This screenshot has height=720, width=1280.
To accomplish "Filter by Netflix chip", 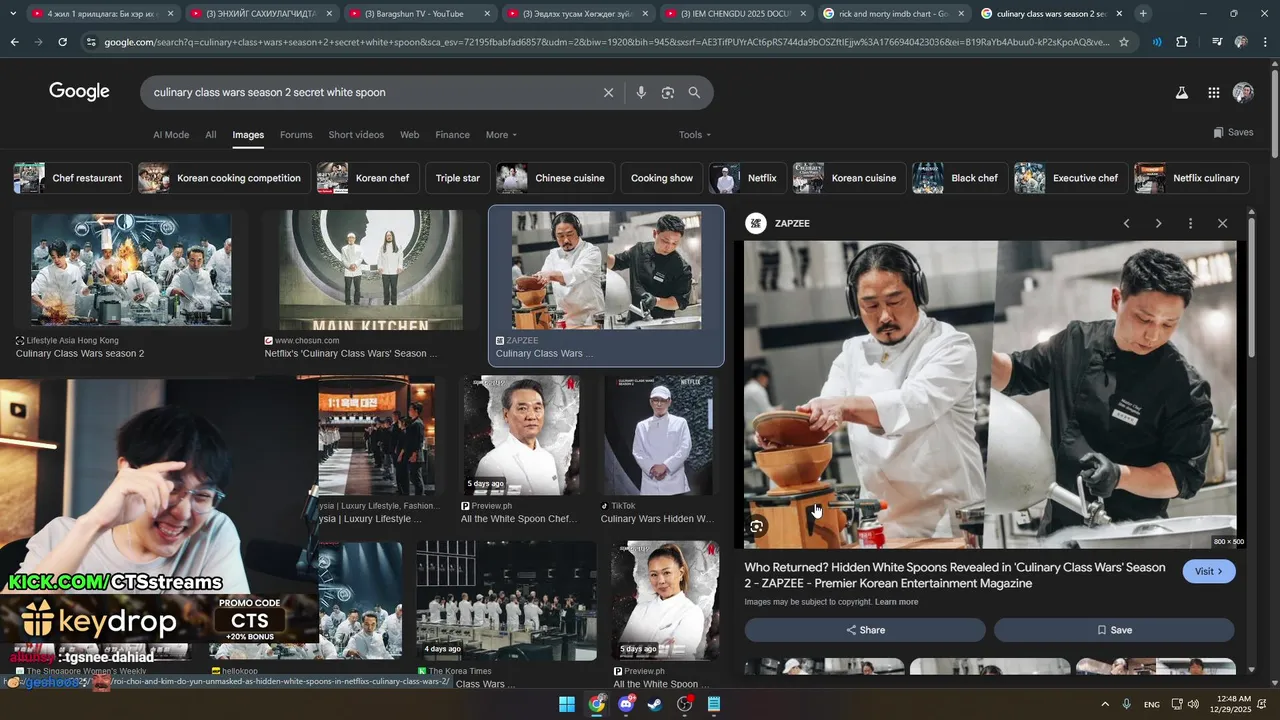I will coord(747,178).
